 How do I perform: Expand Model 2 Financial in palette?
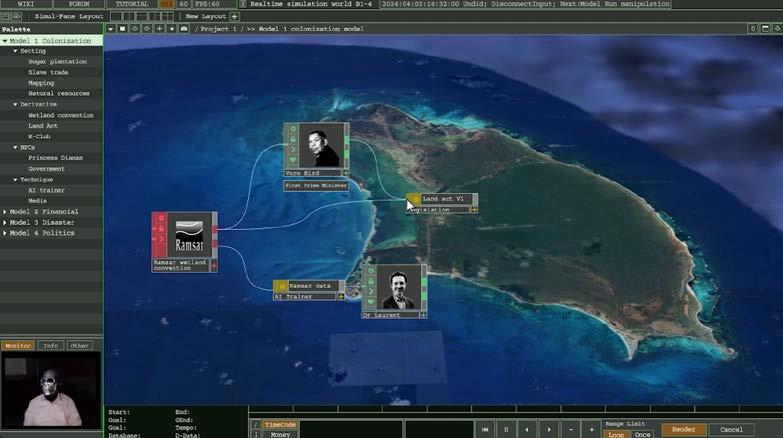[x=5, y=212]
